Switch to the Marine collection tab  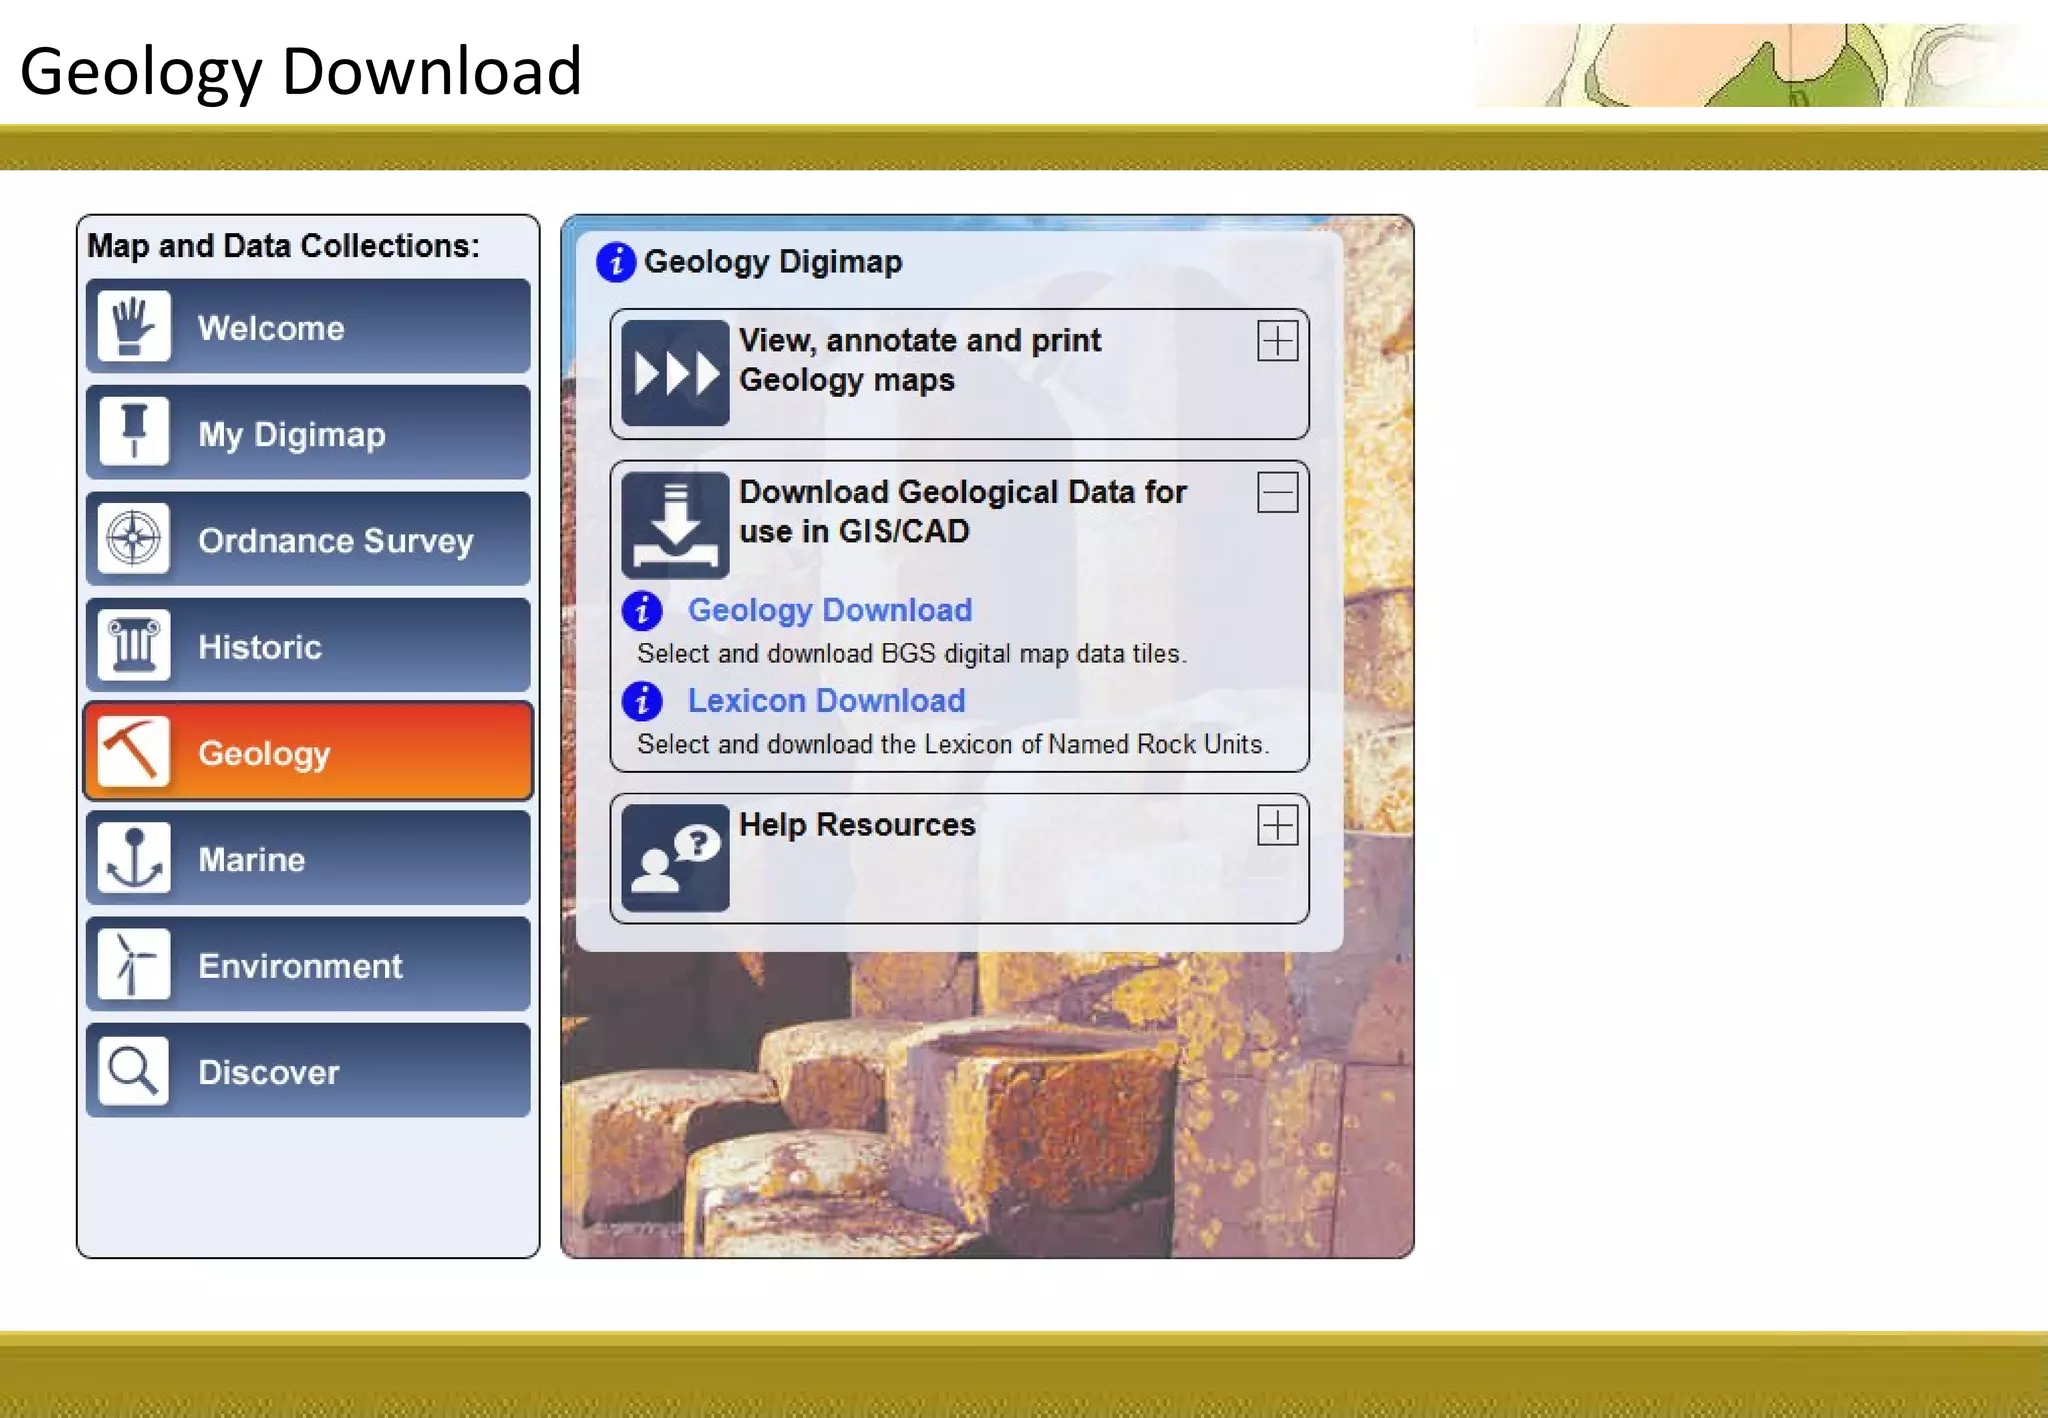point(308,858)
